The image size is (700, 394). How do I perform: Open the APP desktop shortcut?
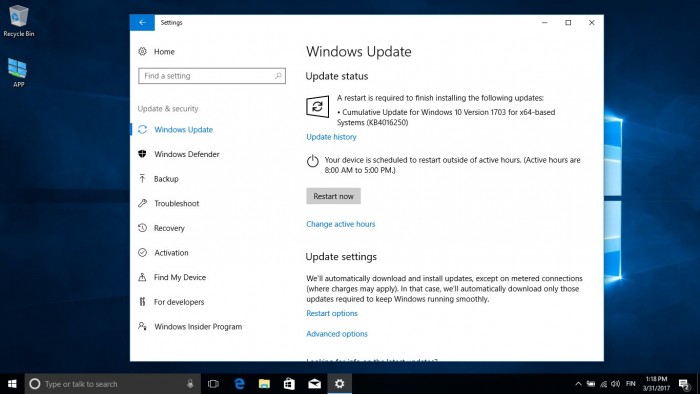pyautogui.click(x=18, y=72)
